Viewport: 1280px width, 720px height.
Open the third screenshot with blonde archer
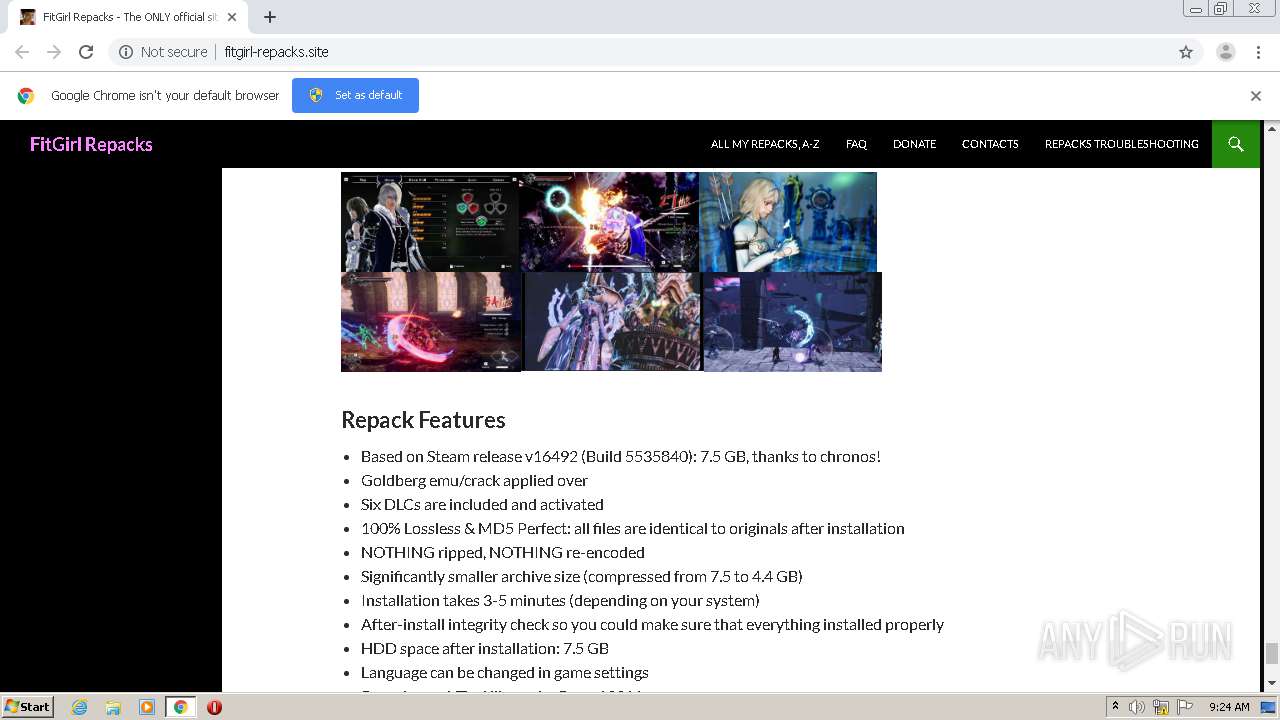(x=788, y=222)
